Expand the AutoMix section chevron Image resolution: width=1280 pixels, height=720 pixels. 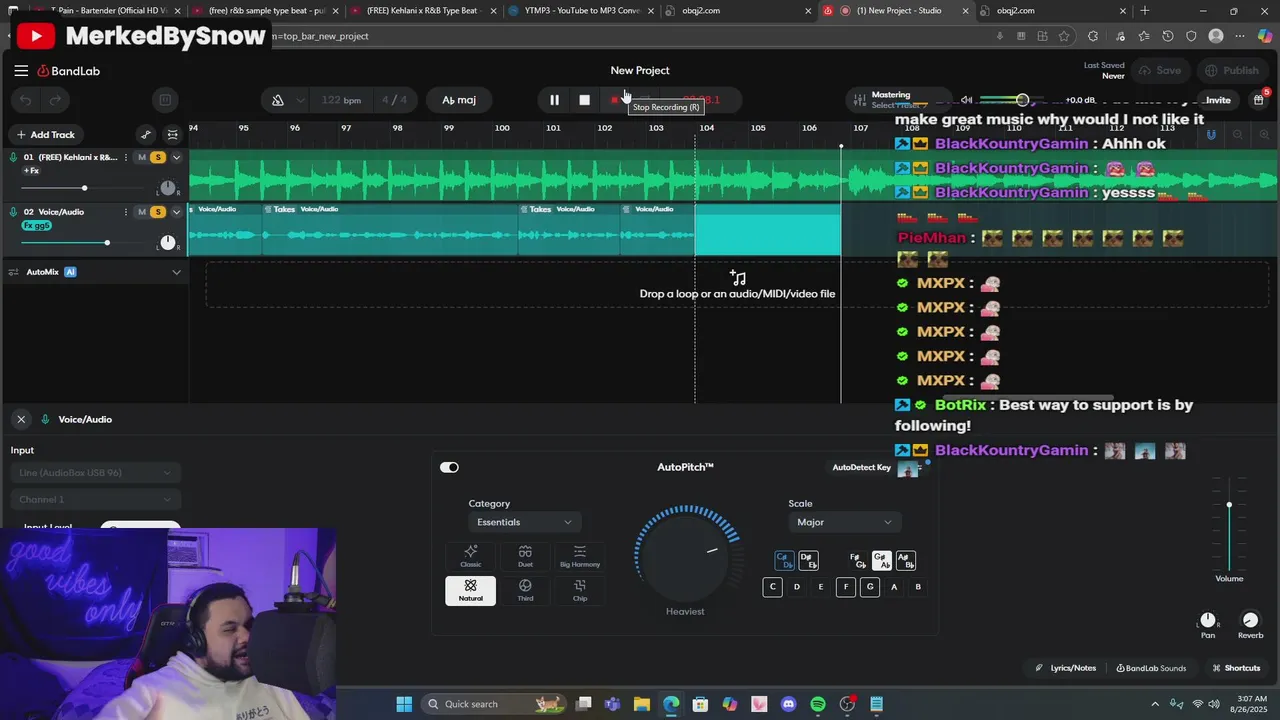(x=176, y=272)
